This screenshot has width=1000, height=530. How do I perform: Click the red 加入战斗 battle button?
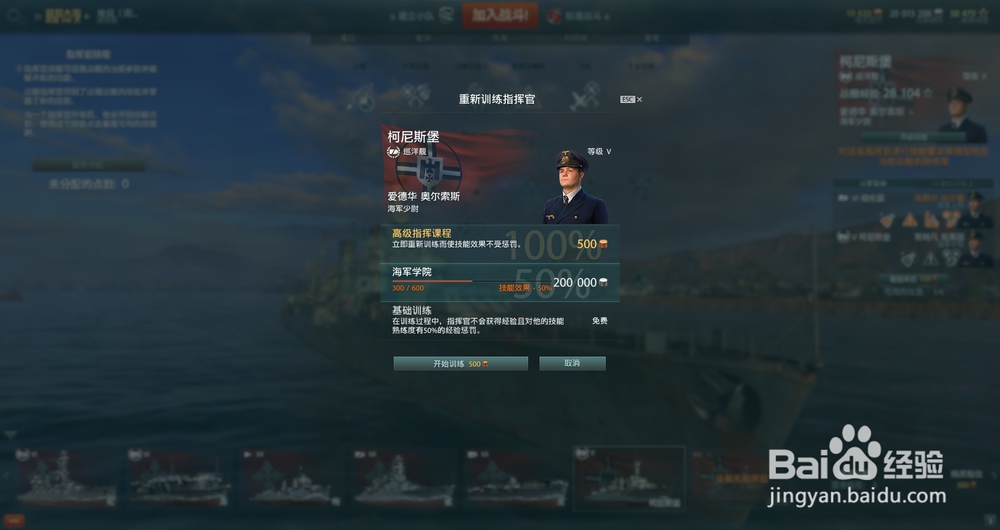click(500, 15)
